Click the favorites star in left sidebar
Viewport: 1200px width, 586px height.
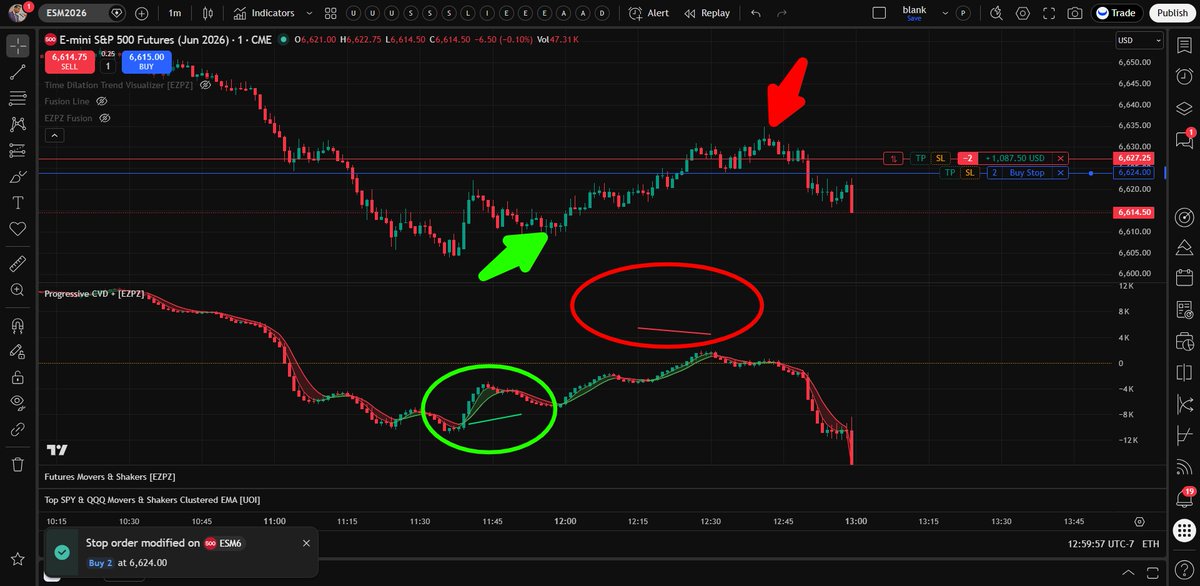coord(17,557)
